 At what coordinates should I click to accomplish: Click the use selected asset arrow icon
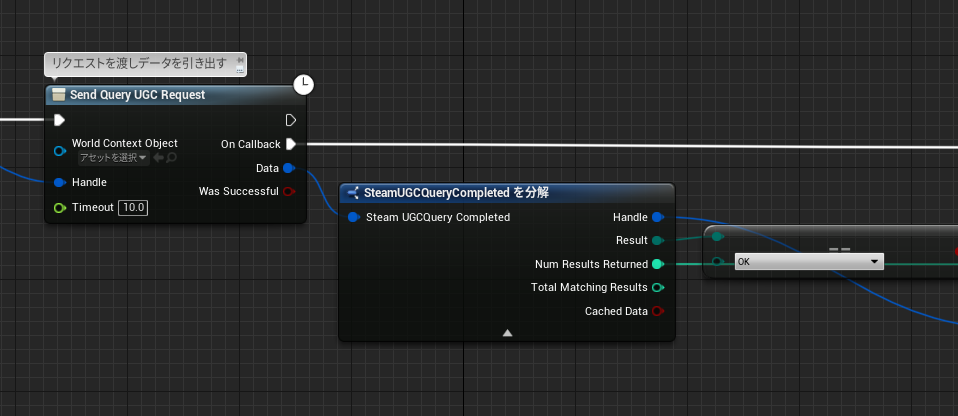(158, 158)
